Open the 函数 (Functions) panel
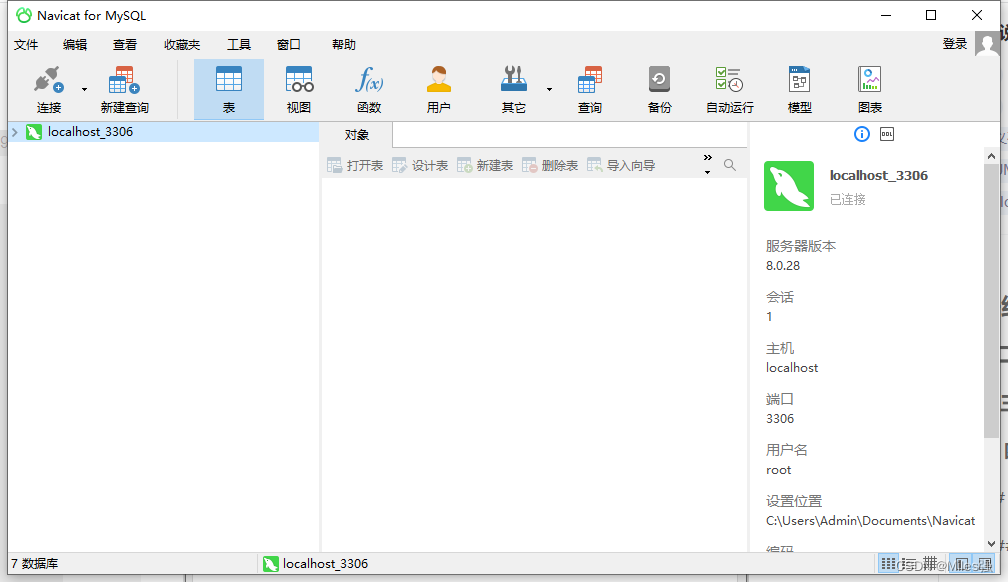 tap(368, 88)
